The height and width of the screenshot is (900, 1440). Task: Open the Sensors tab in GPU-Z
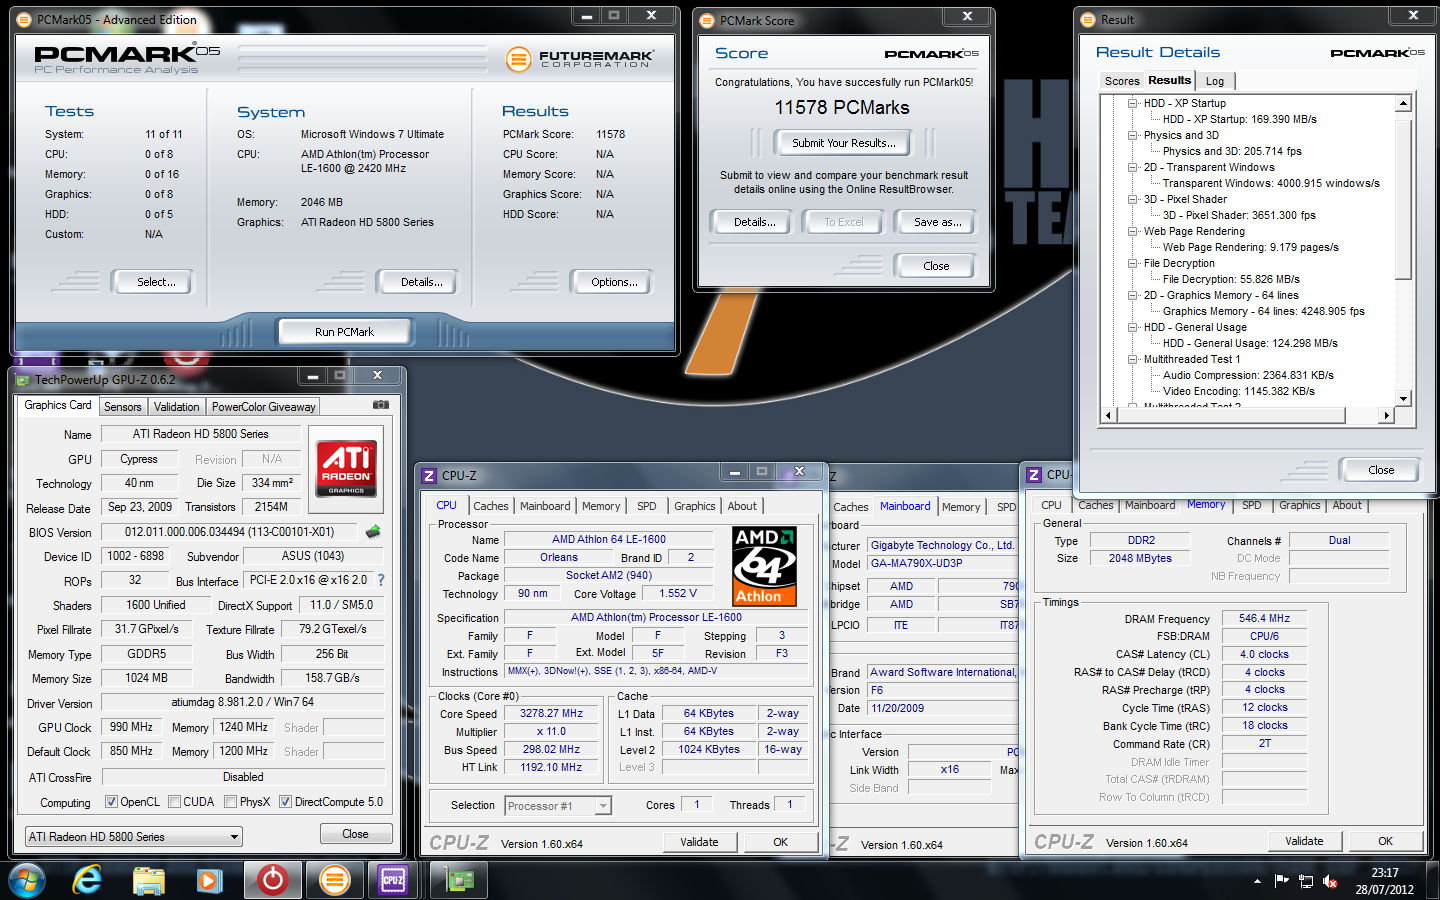[123, 407]
